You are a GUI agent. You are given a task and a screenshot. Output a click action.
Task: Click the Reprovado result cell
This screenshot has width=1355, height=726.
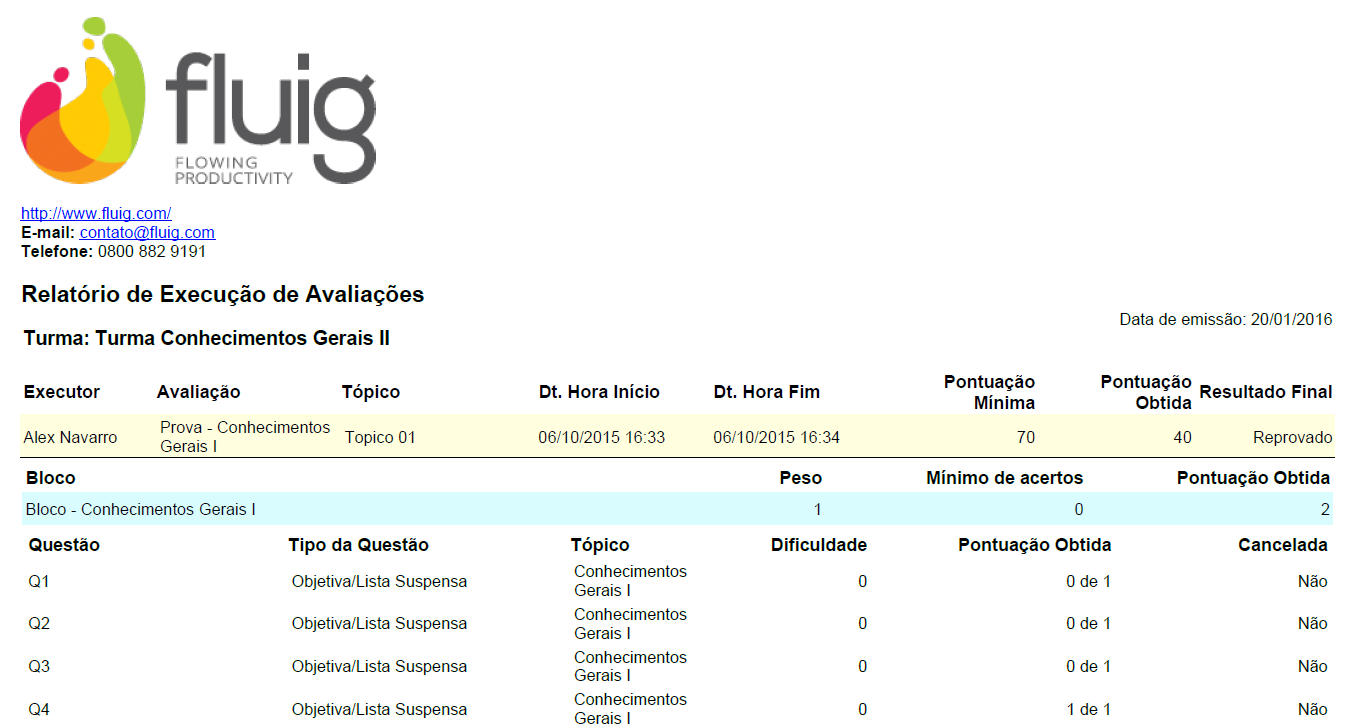point(1293,437)
